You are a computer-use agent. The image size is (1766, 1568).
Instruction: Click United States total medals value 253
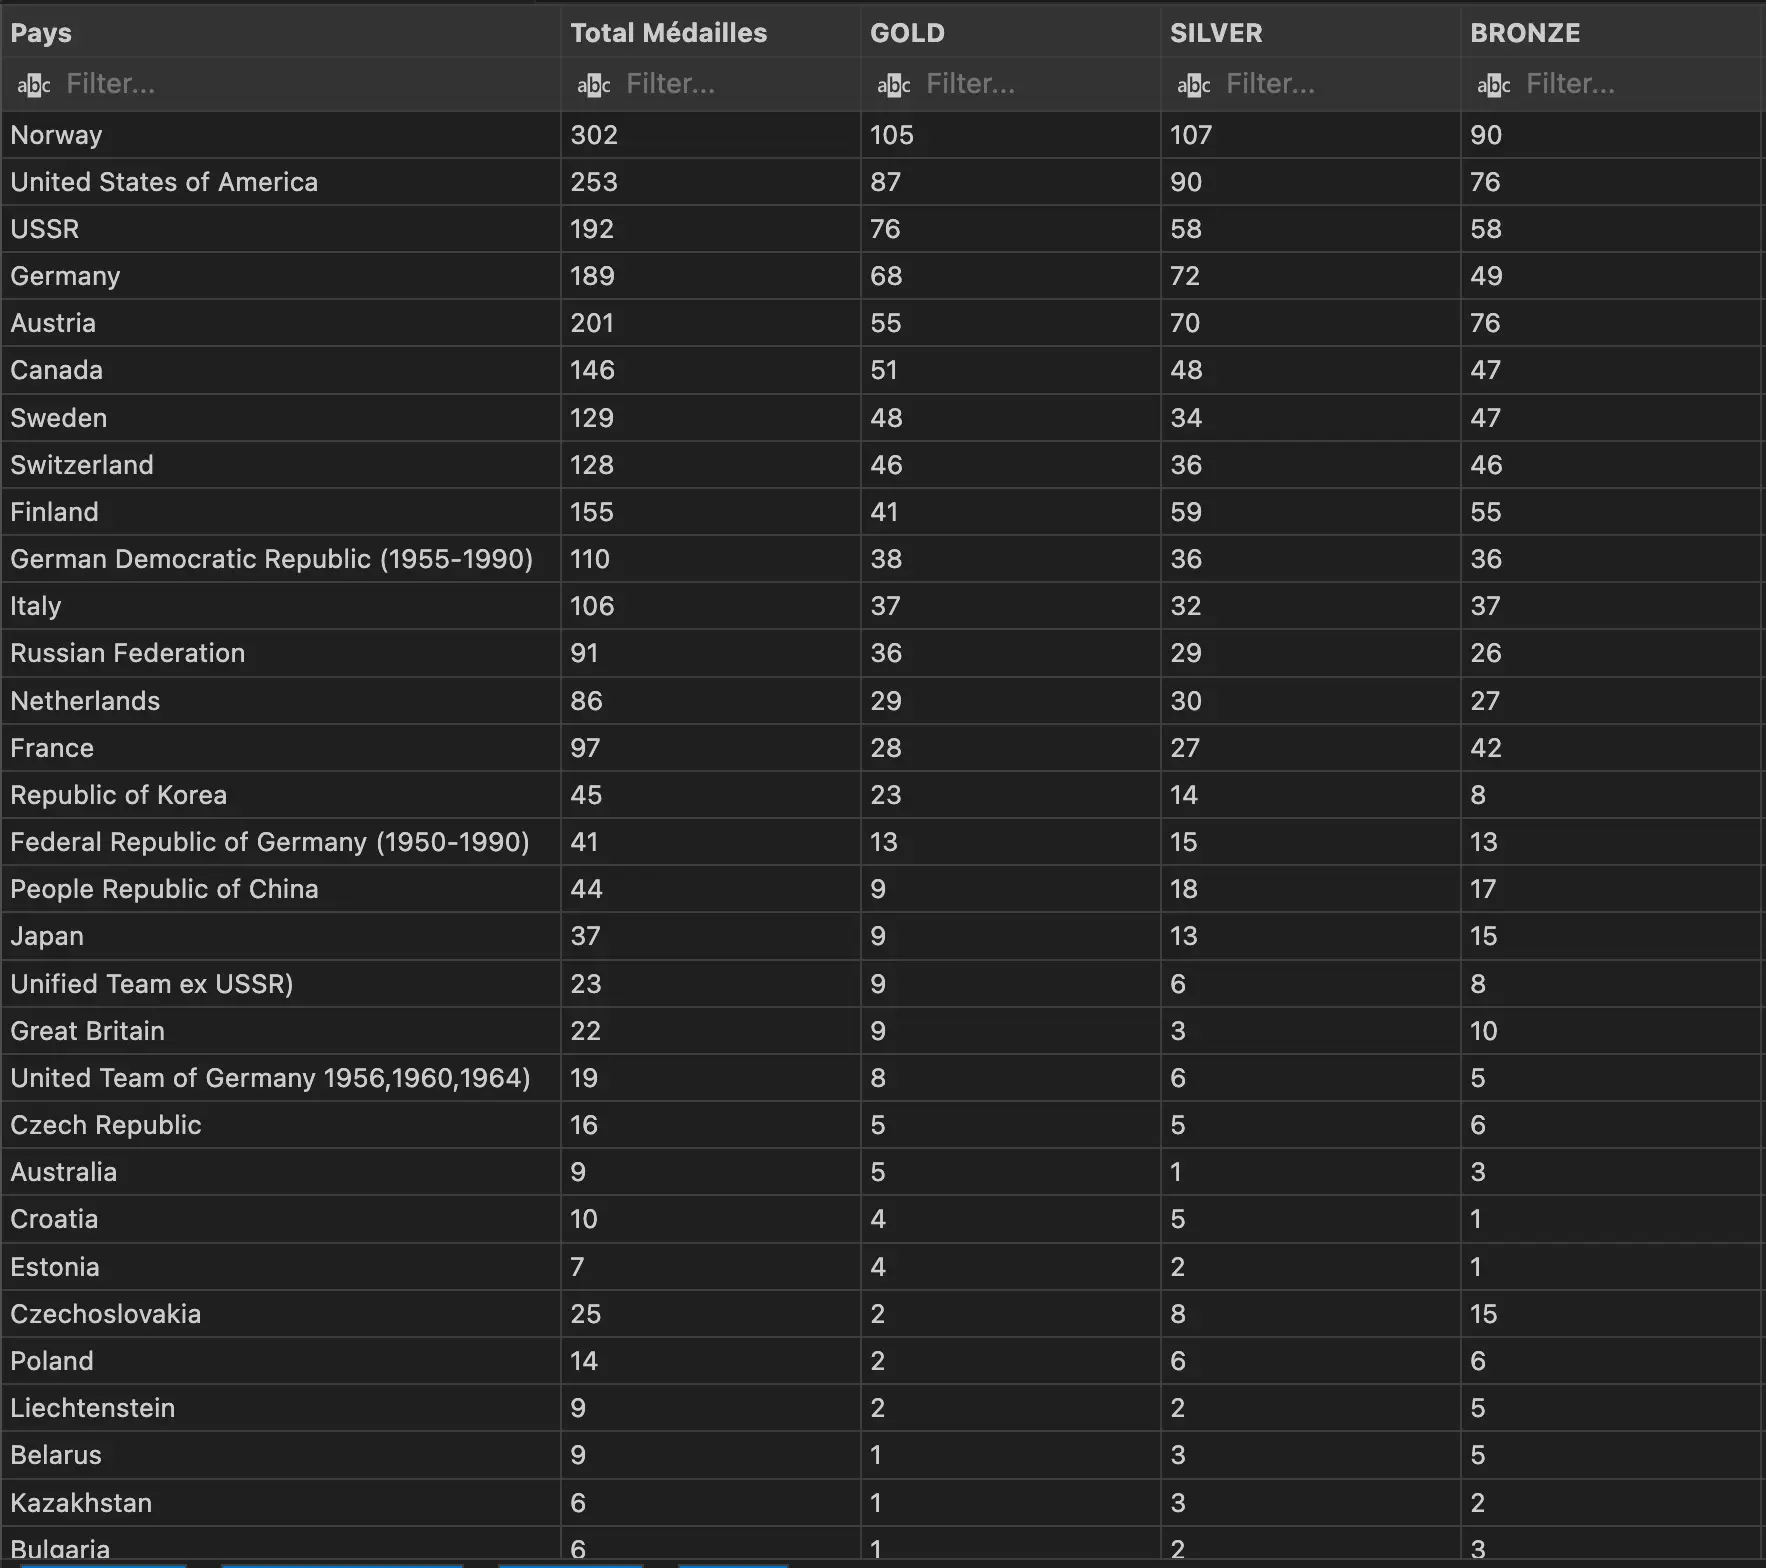coord(594,182)
